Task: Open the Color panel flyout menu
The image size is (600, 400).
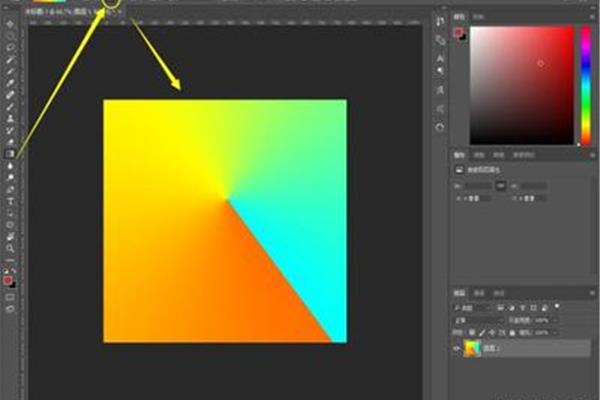Action: tap(592, 16)
